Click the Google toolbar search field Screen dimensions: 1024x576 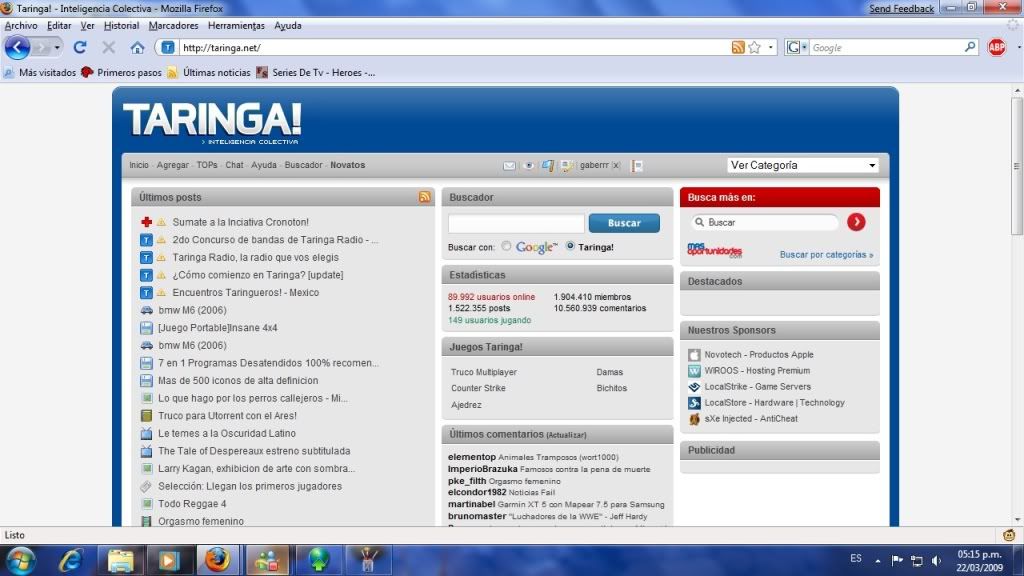tap(886, 48)
